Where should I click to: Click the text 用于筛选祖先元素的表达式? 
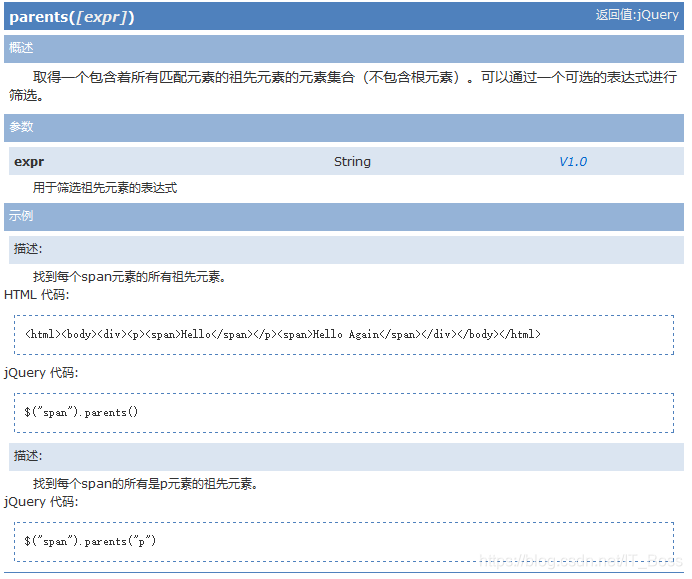(x=105, y=188)
